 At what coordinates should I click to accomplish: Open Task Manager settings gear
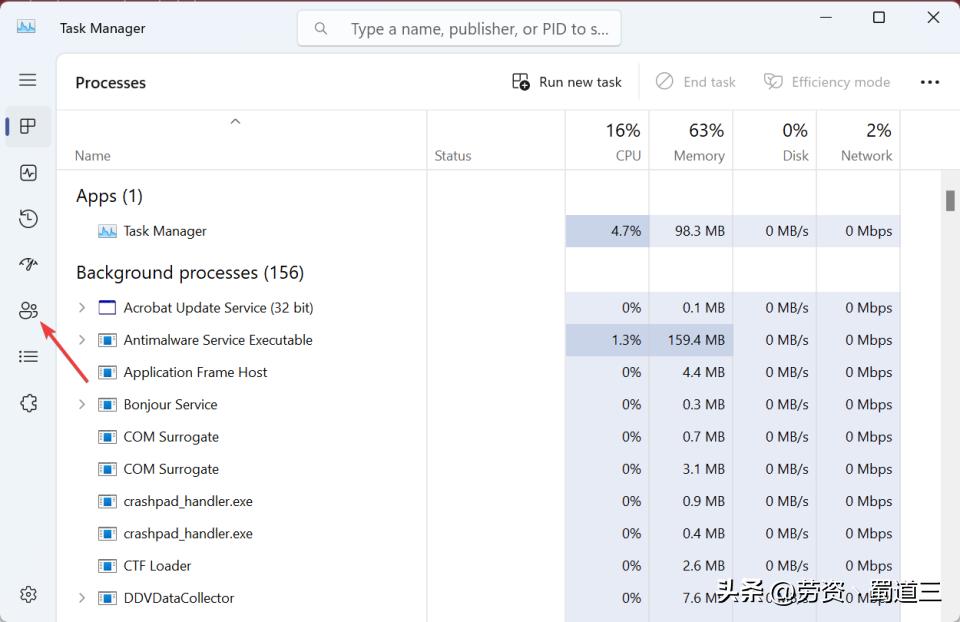tap(27, 594)
